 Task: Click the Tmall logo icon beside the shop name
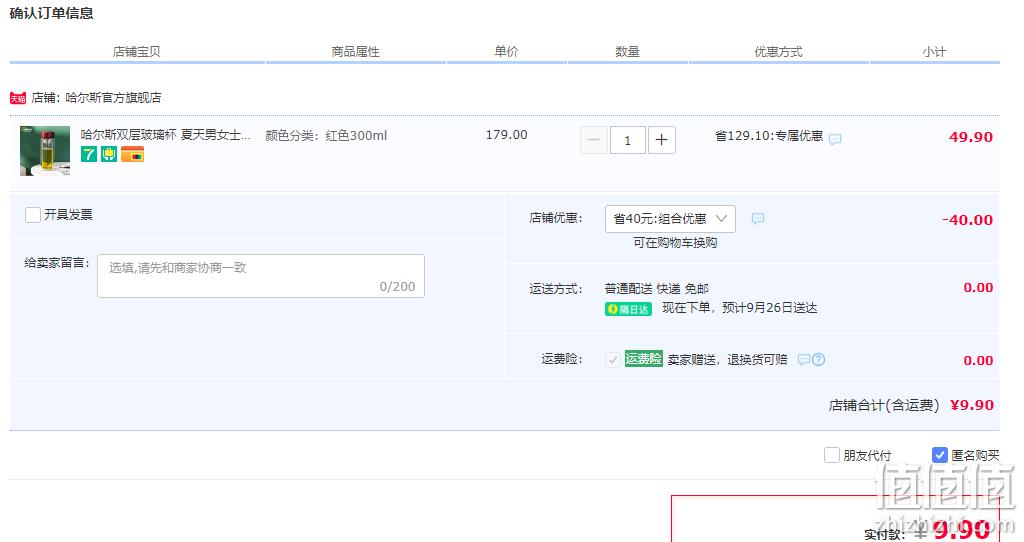[18, 98]
